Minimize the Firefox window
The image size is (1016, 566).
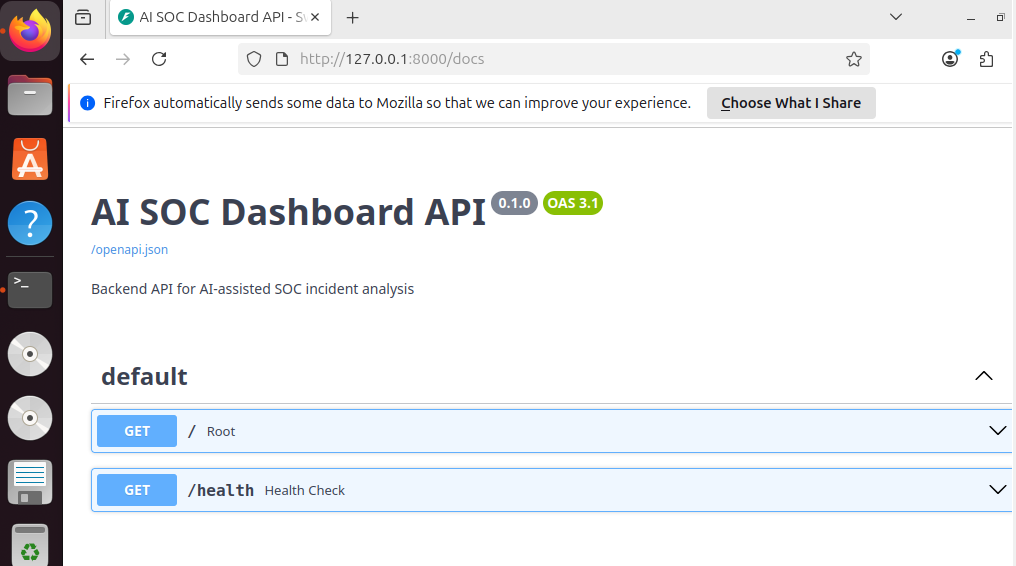(x=971, y=18)
